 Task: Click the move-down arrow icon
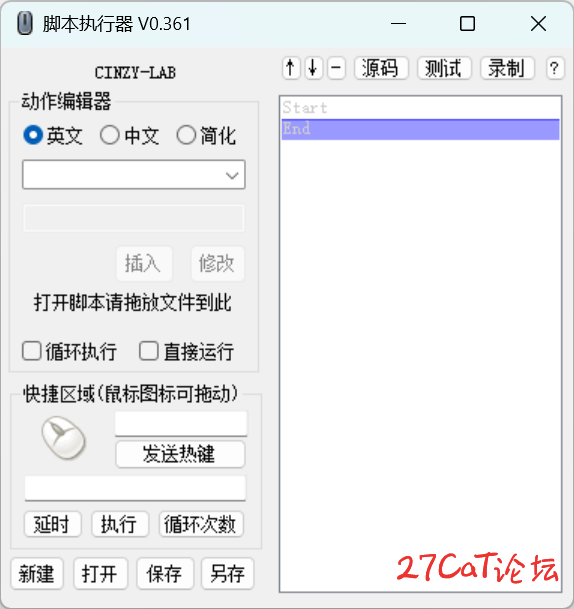(x=313, y=68)
